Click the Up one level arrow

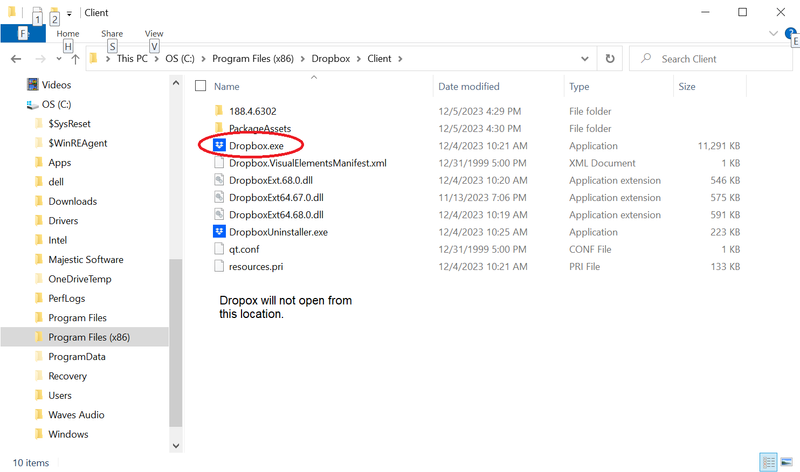click(x=75, y=59)
